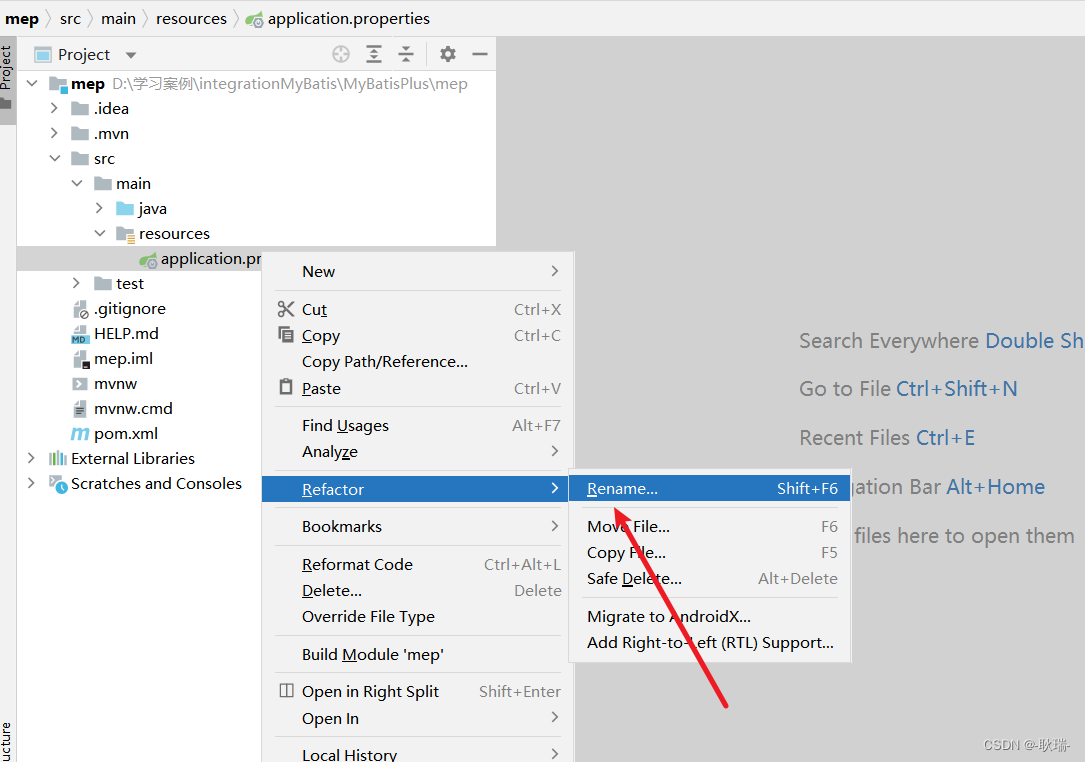Select HELP.md in project tree
The image size is (1085, 762).
coord(126,334)
